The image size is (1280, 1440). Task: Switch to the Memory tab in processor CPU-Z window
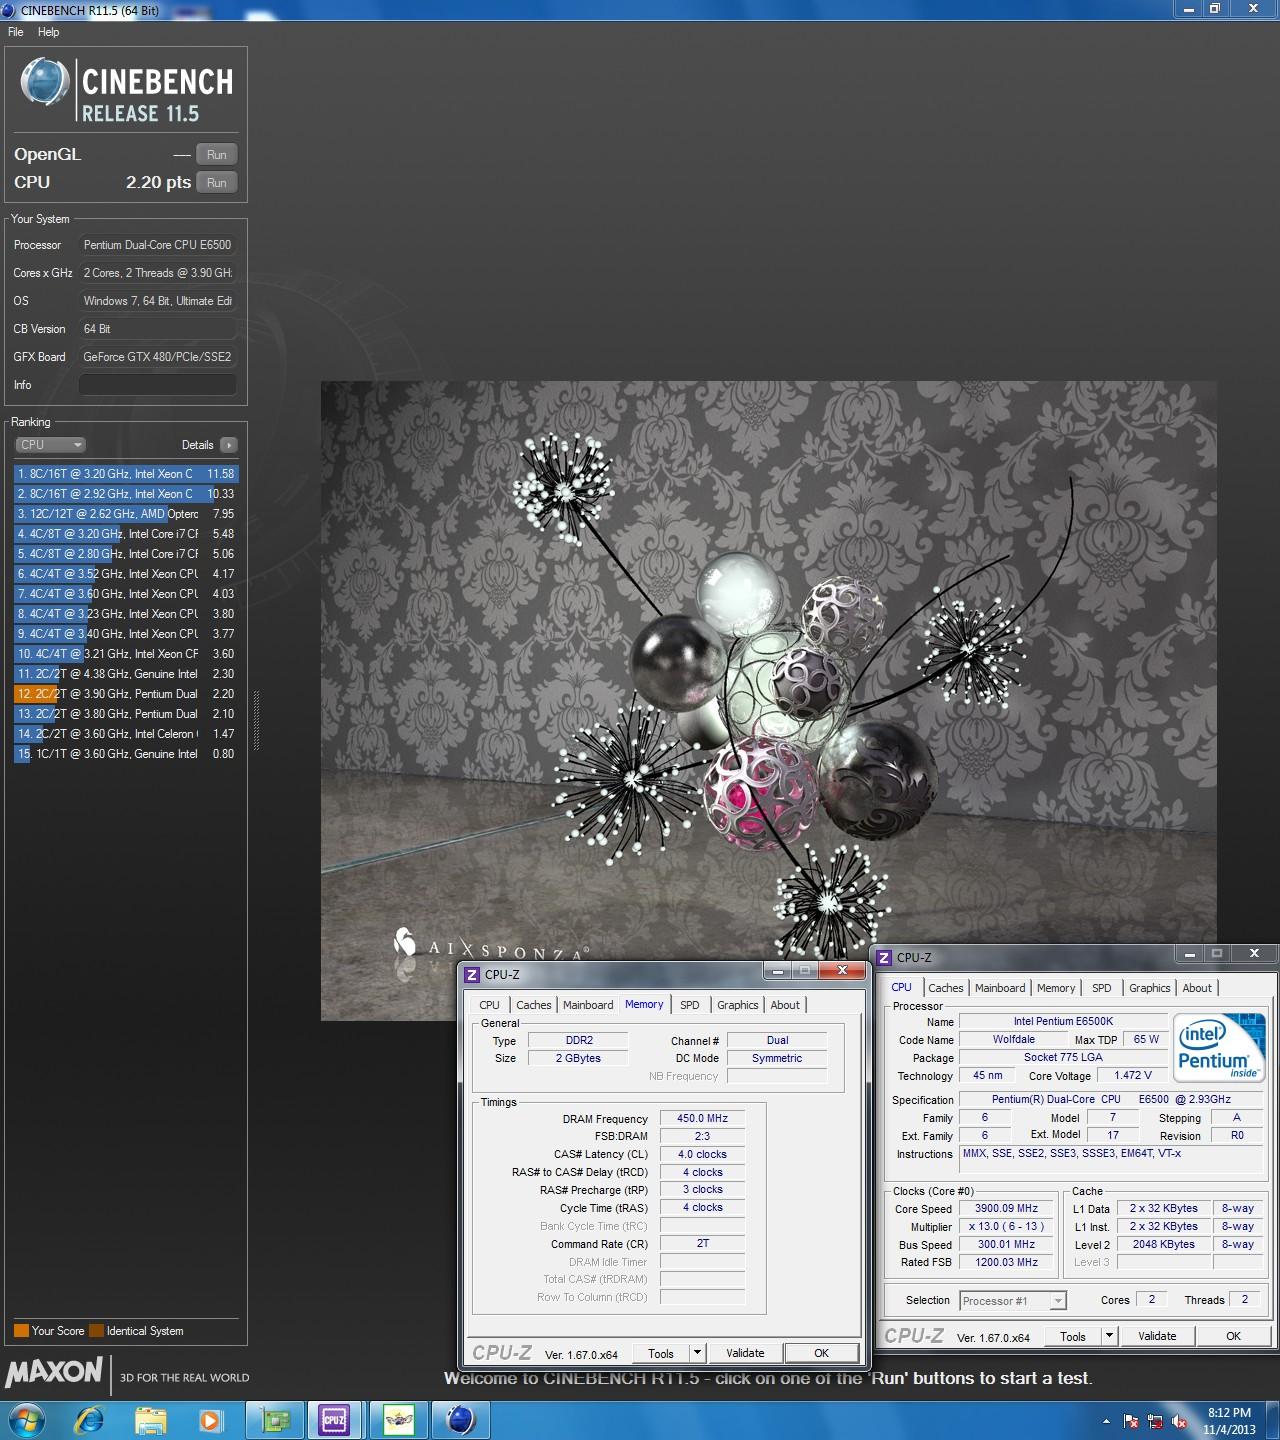pos(1056,988)
